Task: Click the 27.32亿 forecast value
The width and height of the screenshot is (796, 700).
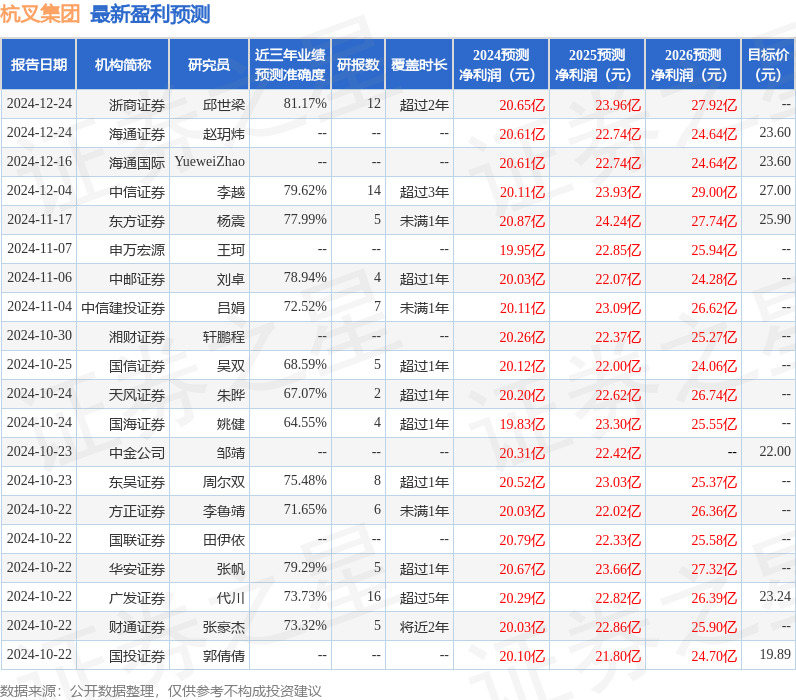Action: pos(714,568)
